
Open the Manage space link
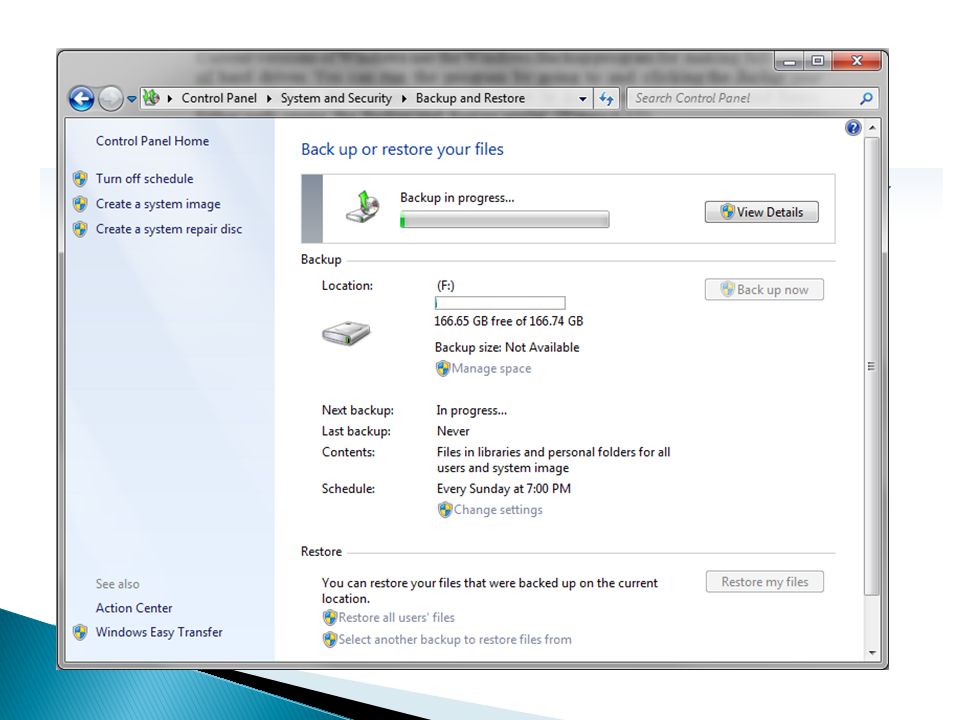click(x=492, y=369)
